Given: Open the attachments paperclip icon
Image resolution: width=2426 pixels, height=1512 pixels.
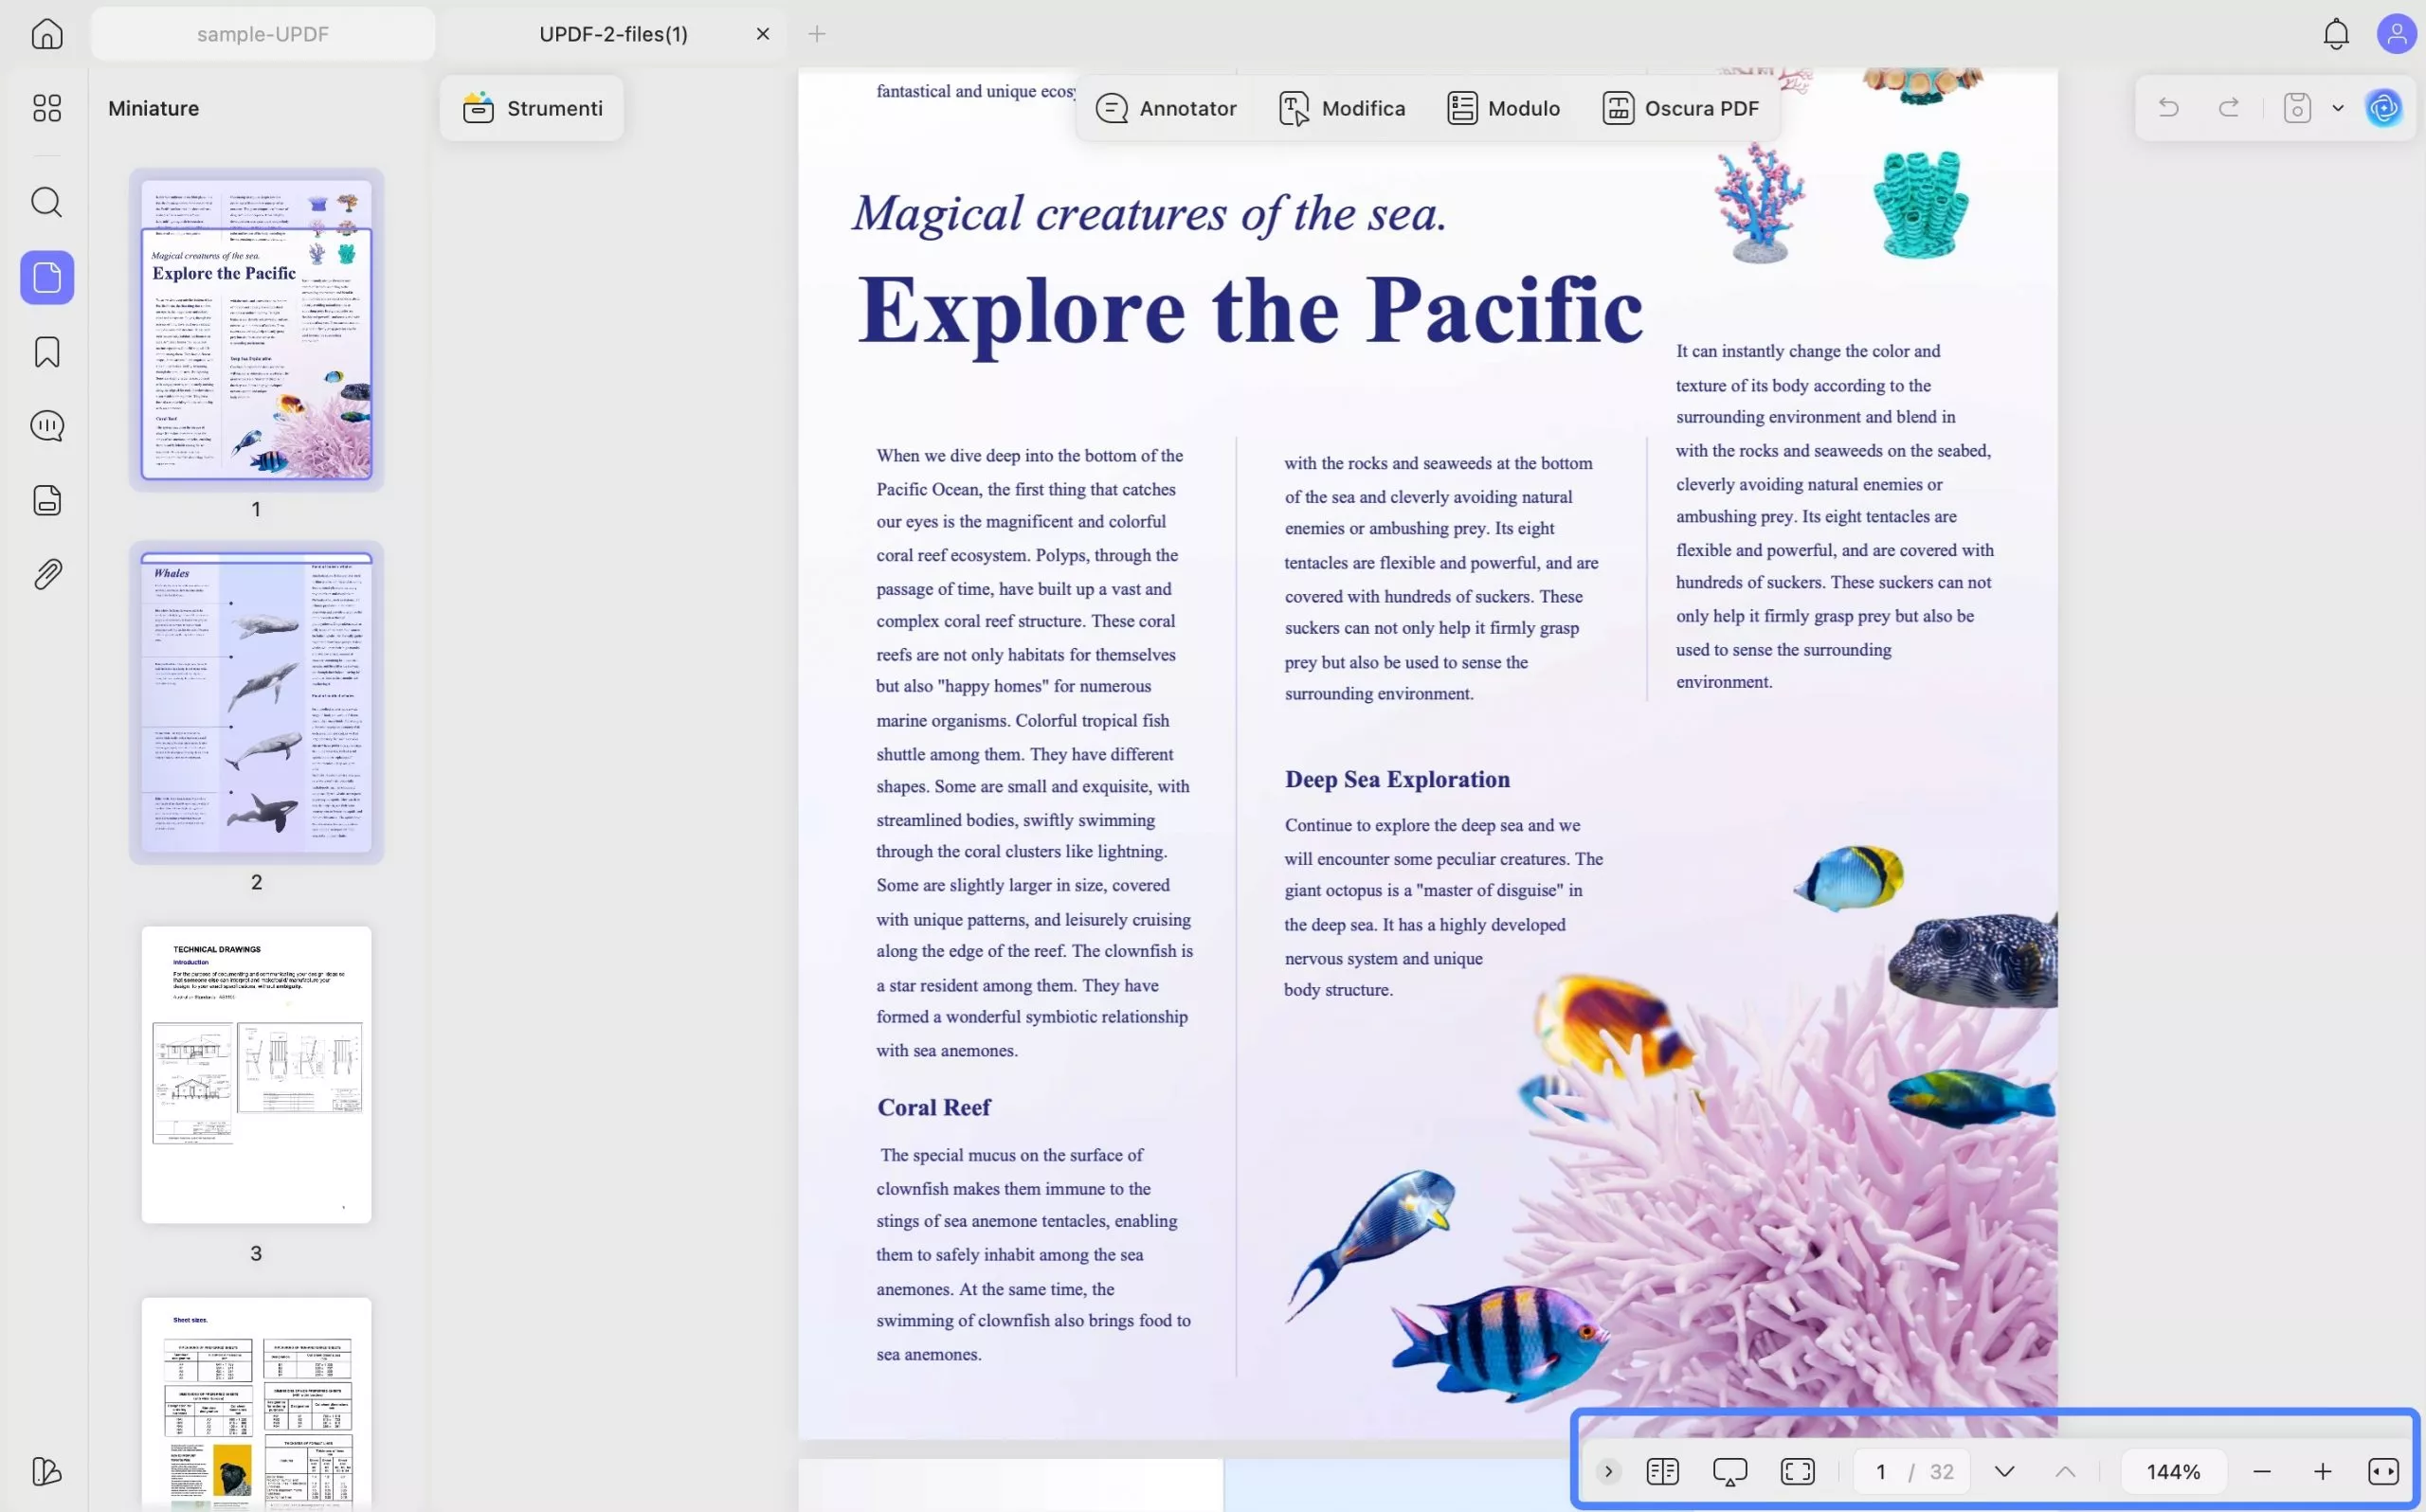Looking at the screenshot, I should coord(47,574).
